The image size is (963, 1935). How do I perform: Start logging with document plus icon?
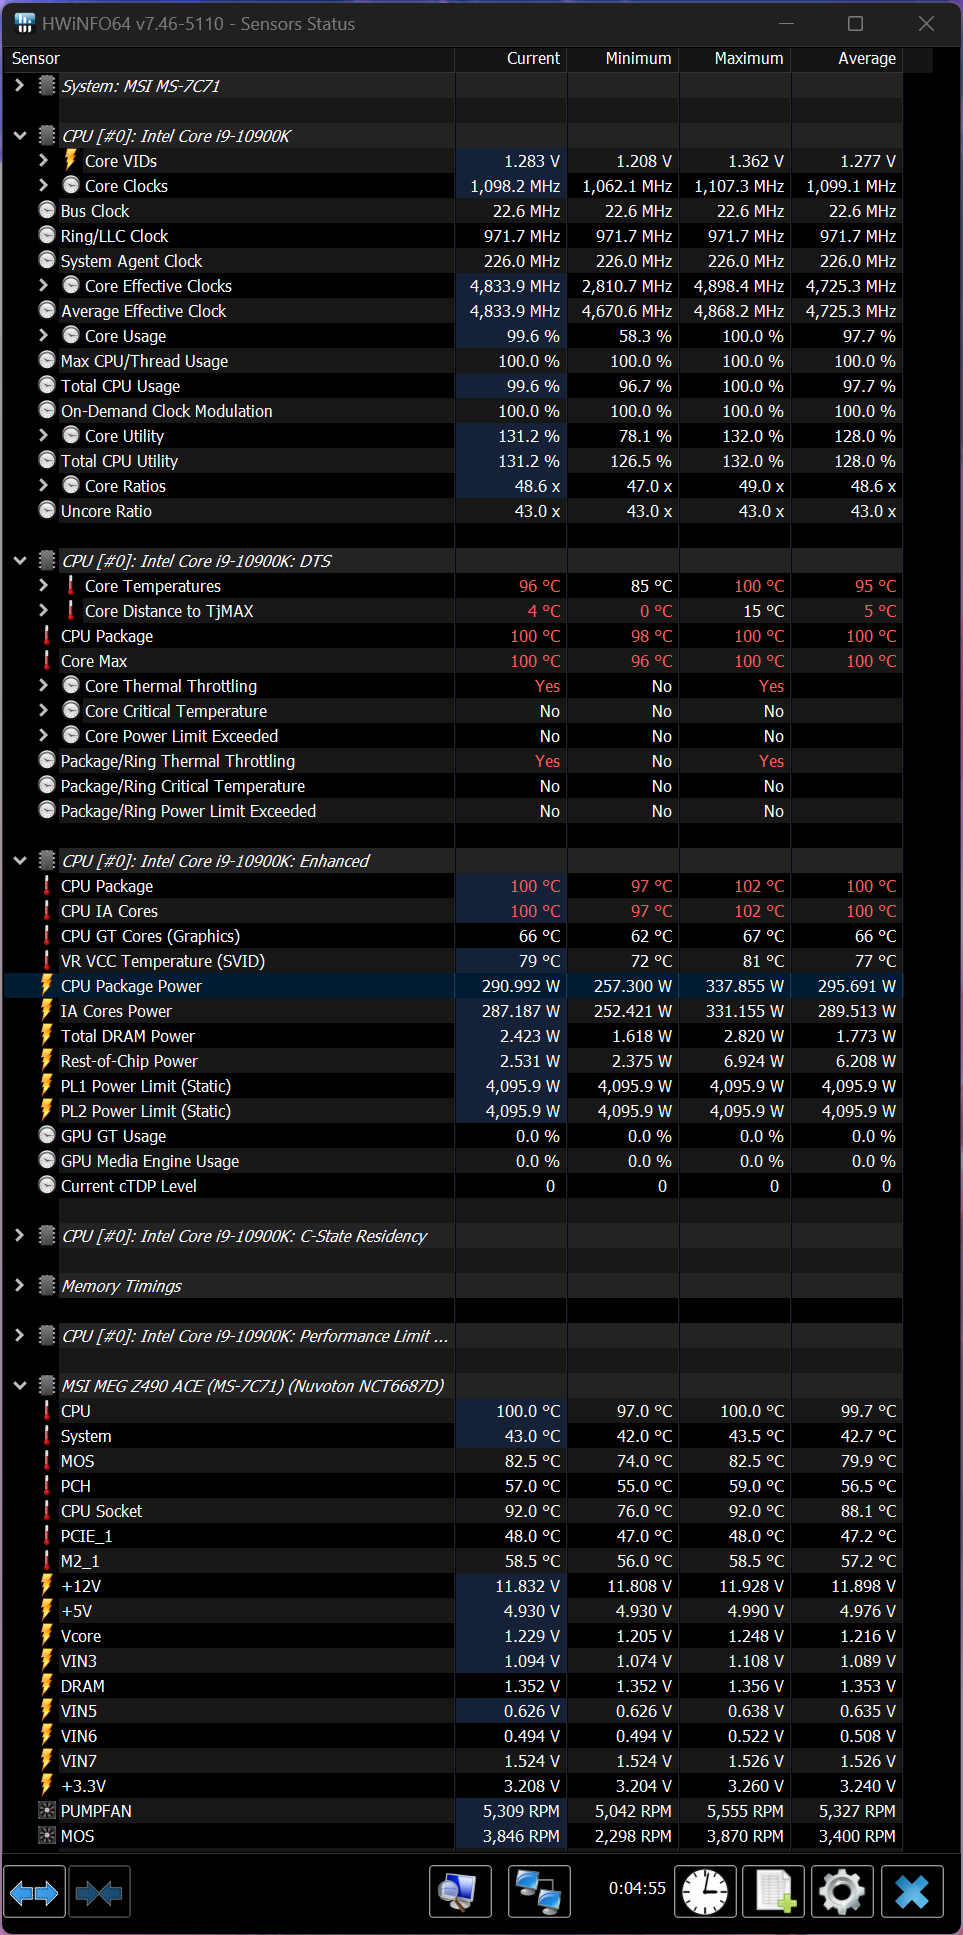pos(774,1891)
